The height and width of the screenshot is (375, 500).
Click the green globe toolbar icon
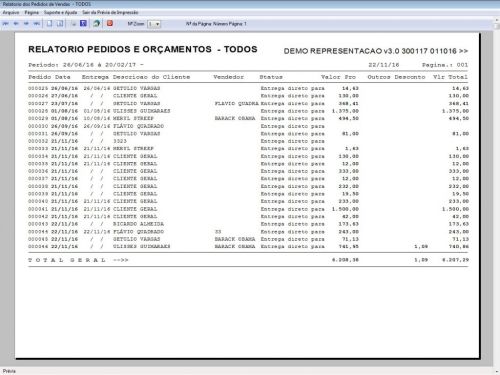[97, 23]
